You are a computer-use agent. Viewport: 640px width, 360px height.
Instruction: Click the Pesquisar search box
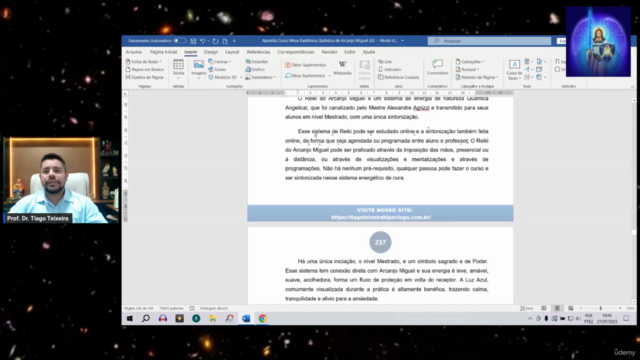pos(489,41)
